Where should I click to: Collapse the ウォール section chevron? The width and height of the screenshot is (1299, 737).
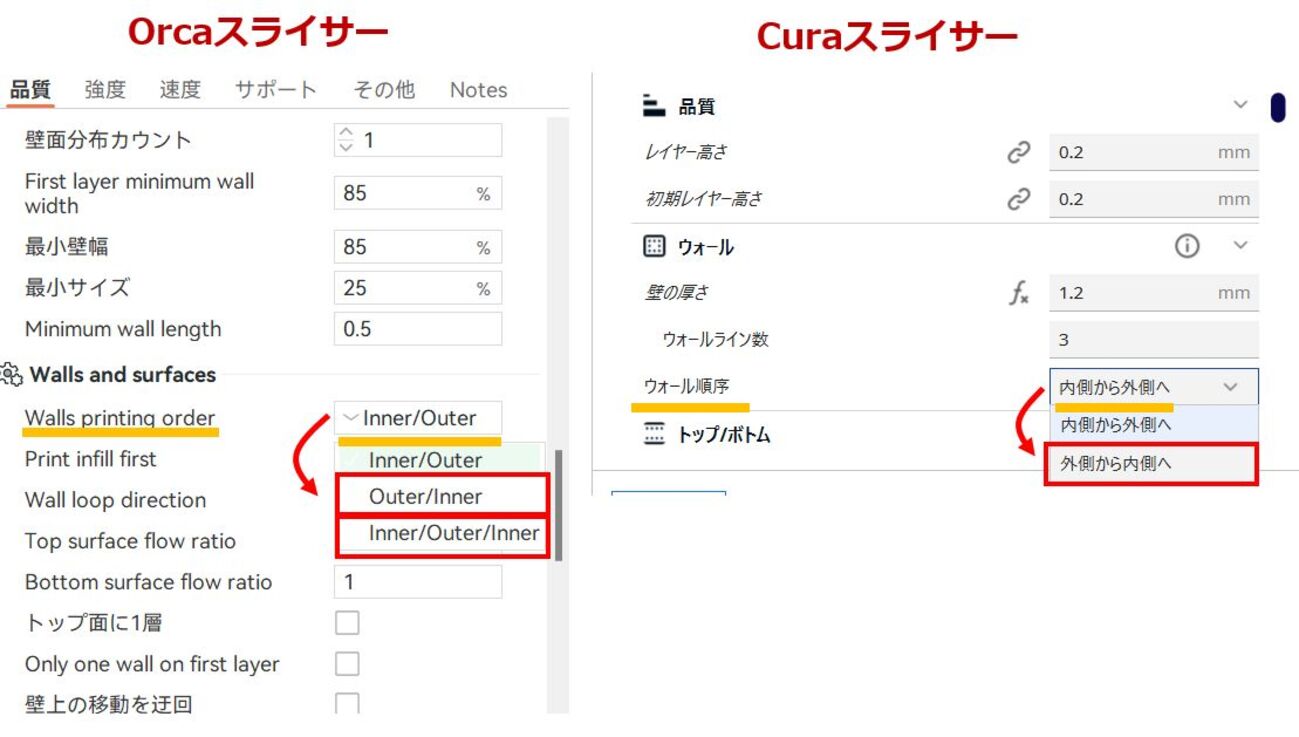(1240, 245)
